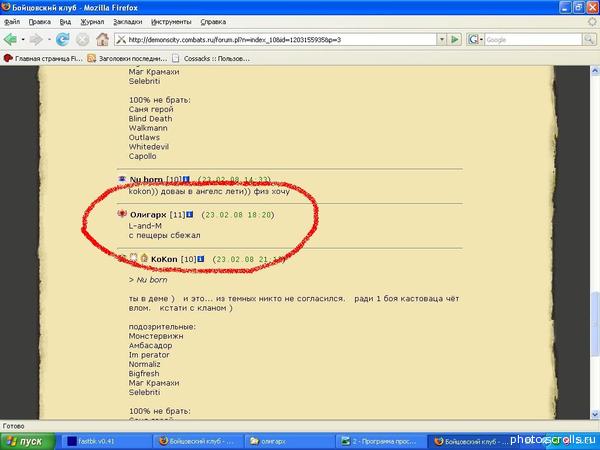Go back with the green Back arrow
This screenshot has height=450, width=600.
click(x=11, y=39)
